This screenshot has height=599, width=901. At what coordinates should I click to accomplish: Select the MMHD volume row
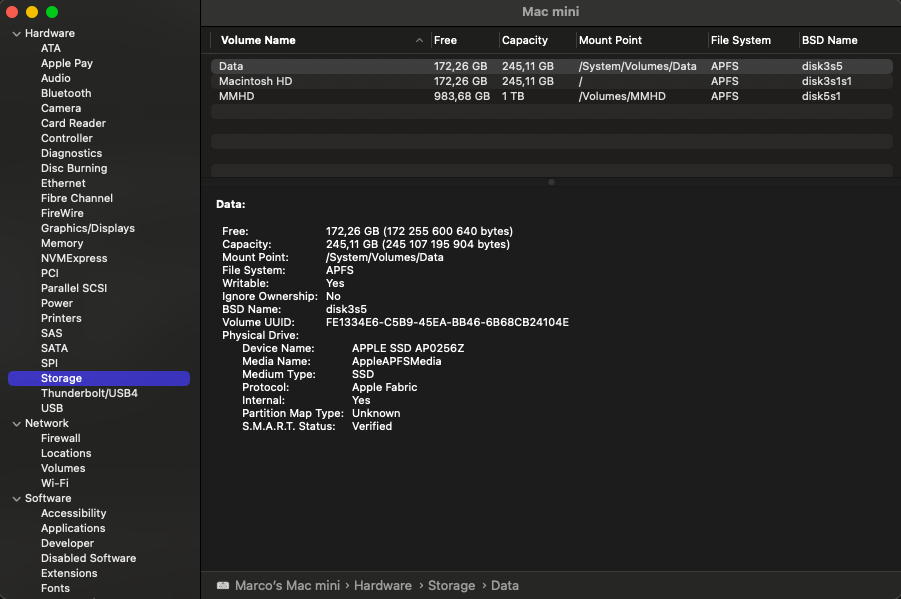click(x=552, y=96)
